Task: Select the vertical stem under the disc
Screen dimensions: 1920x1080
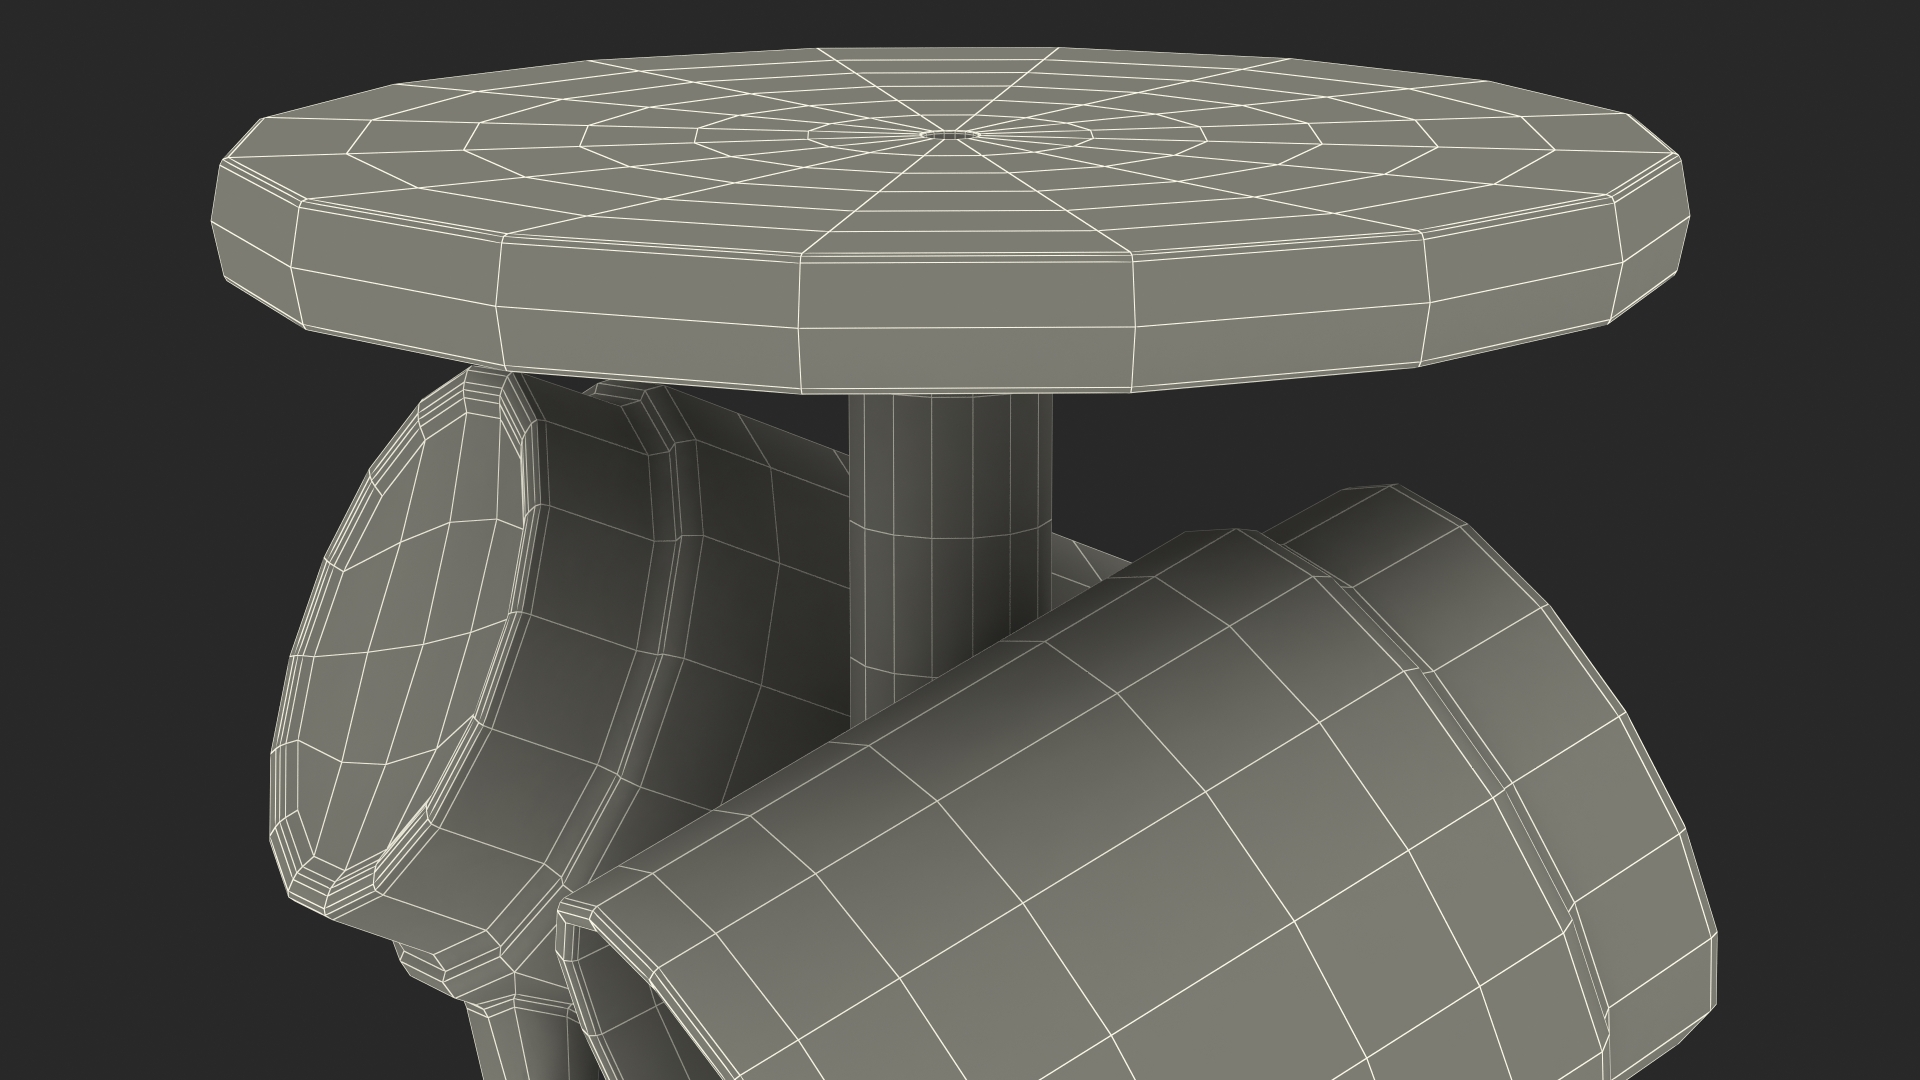Action: point(948,540)
